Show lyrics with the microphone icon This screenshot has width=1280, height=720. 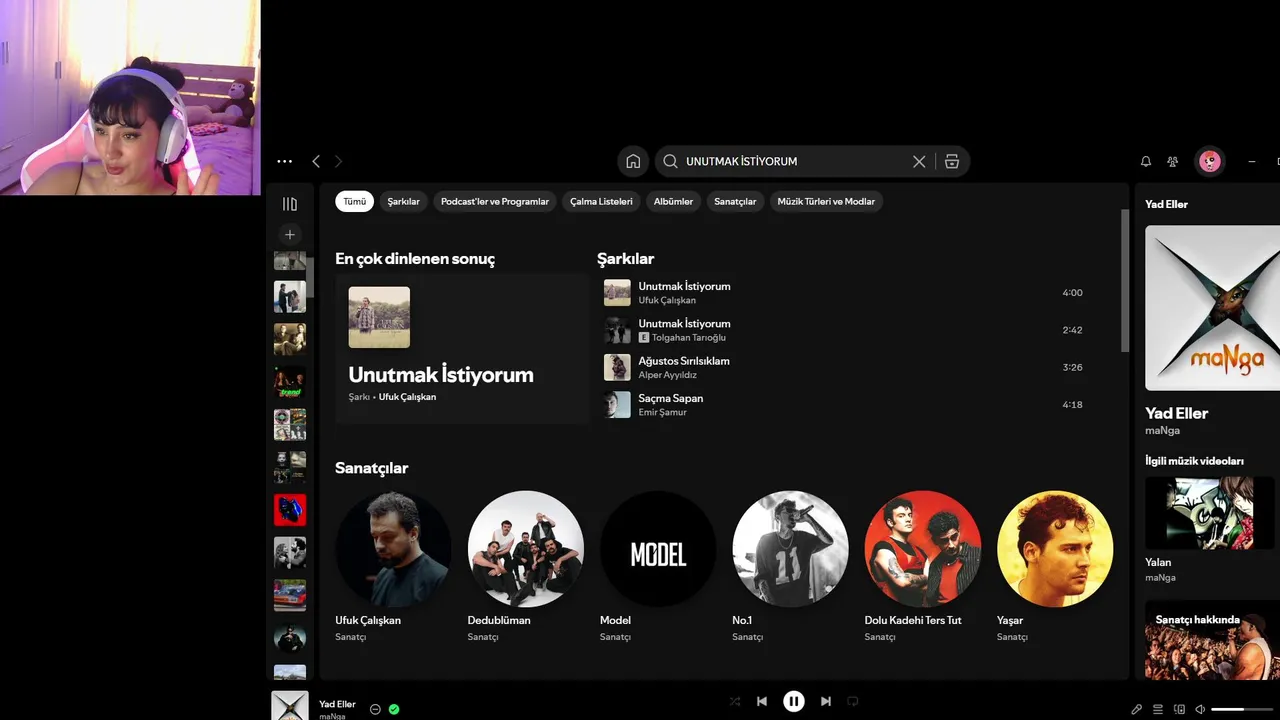coord(1137,709)
